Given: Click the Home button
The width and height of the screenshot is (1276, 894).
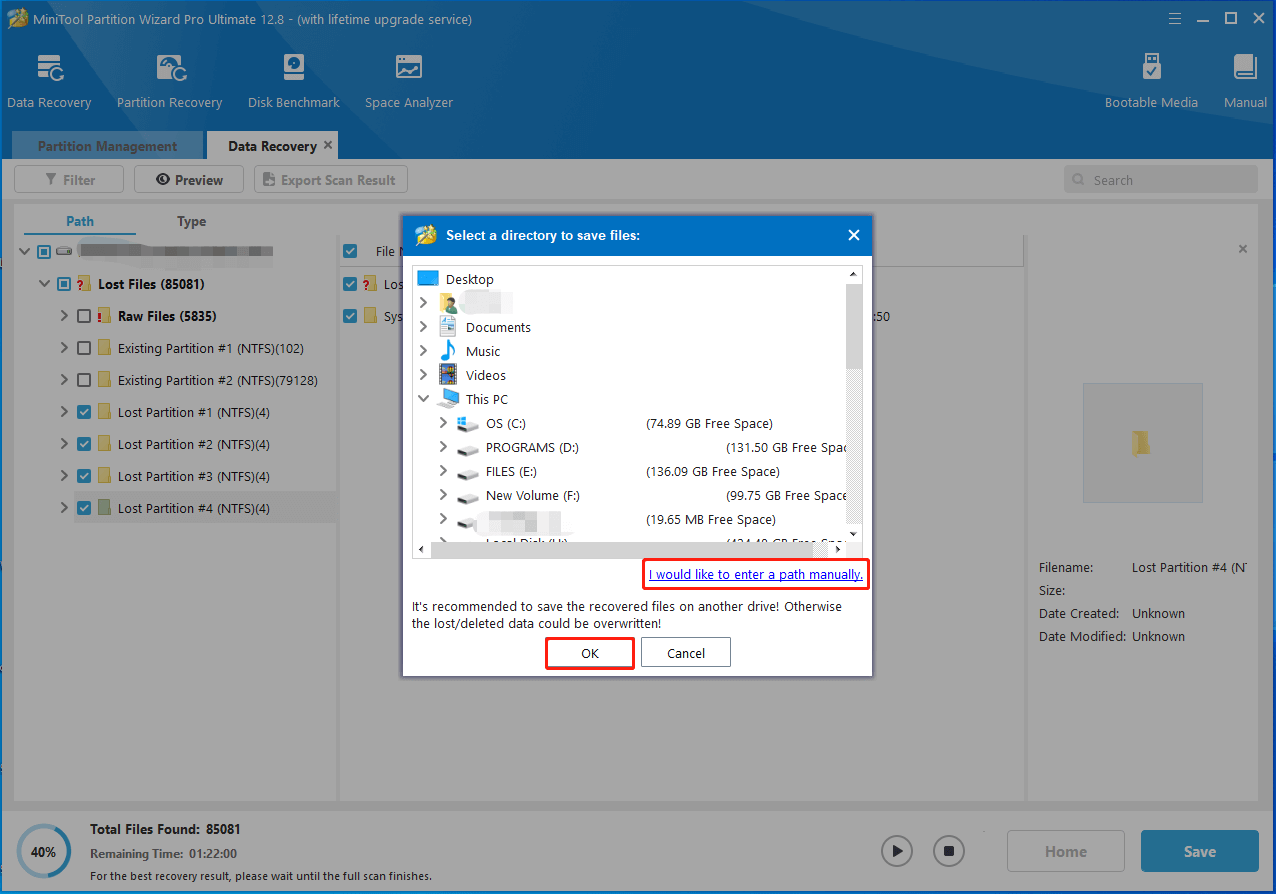Looking at the screenshot, I should tap(1065, 851).
